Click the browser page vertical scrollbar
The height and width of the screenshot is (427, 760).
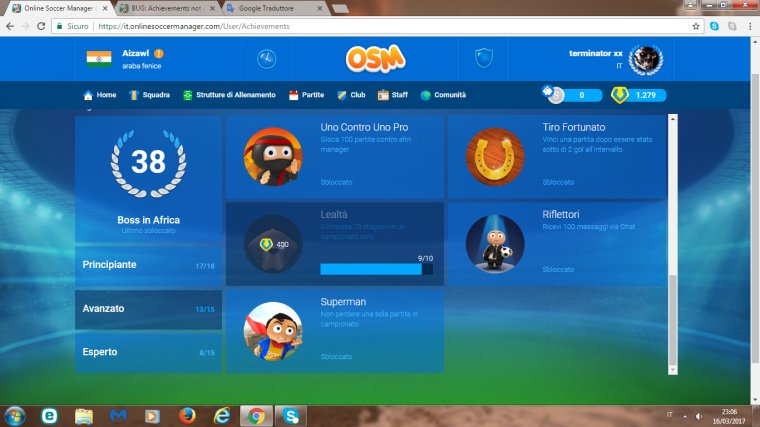[x=755, y=218]
